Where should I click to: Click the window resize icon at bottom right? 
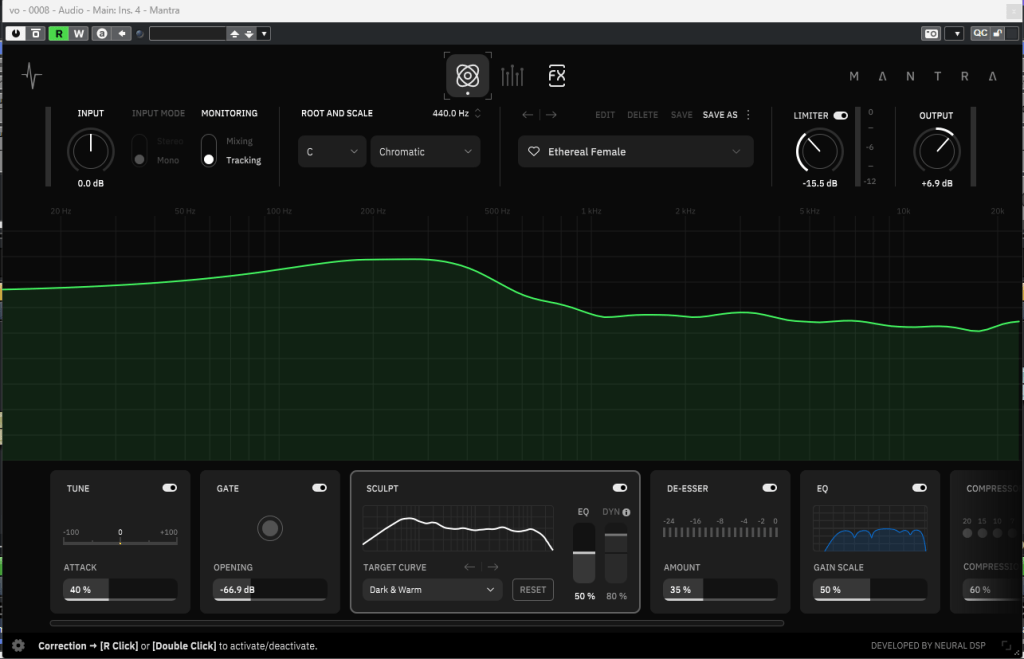pos(1006,646)
